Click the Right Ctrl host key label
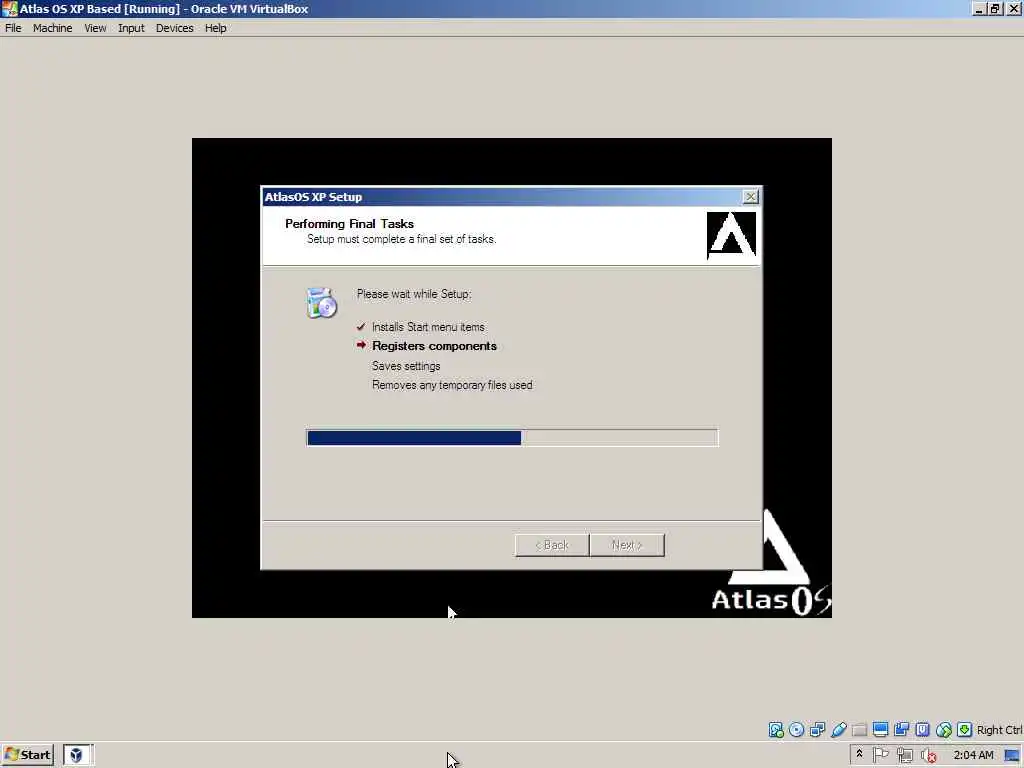 (x=1000, y=730)
